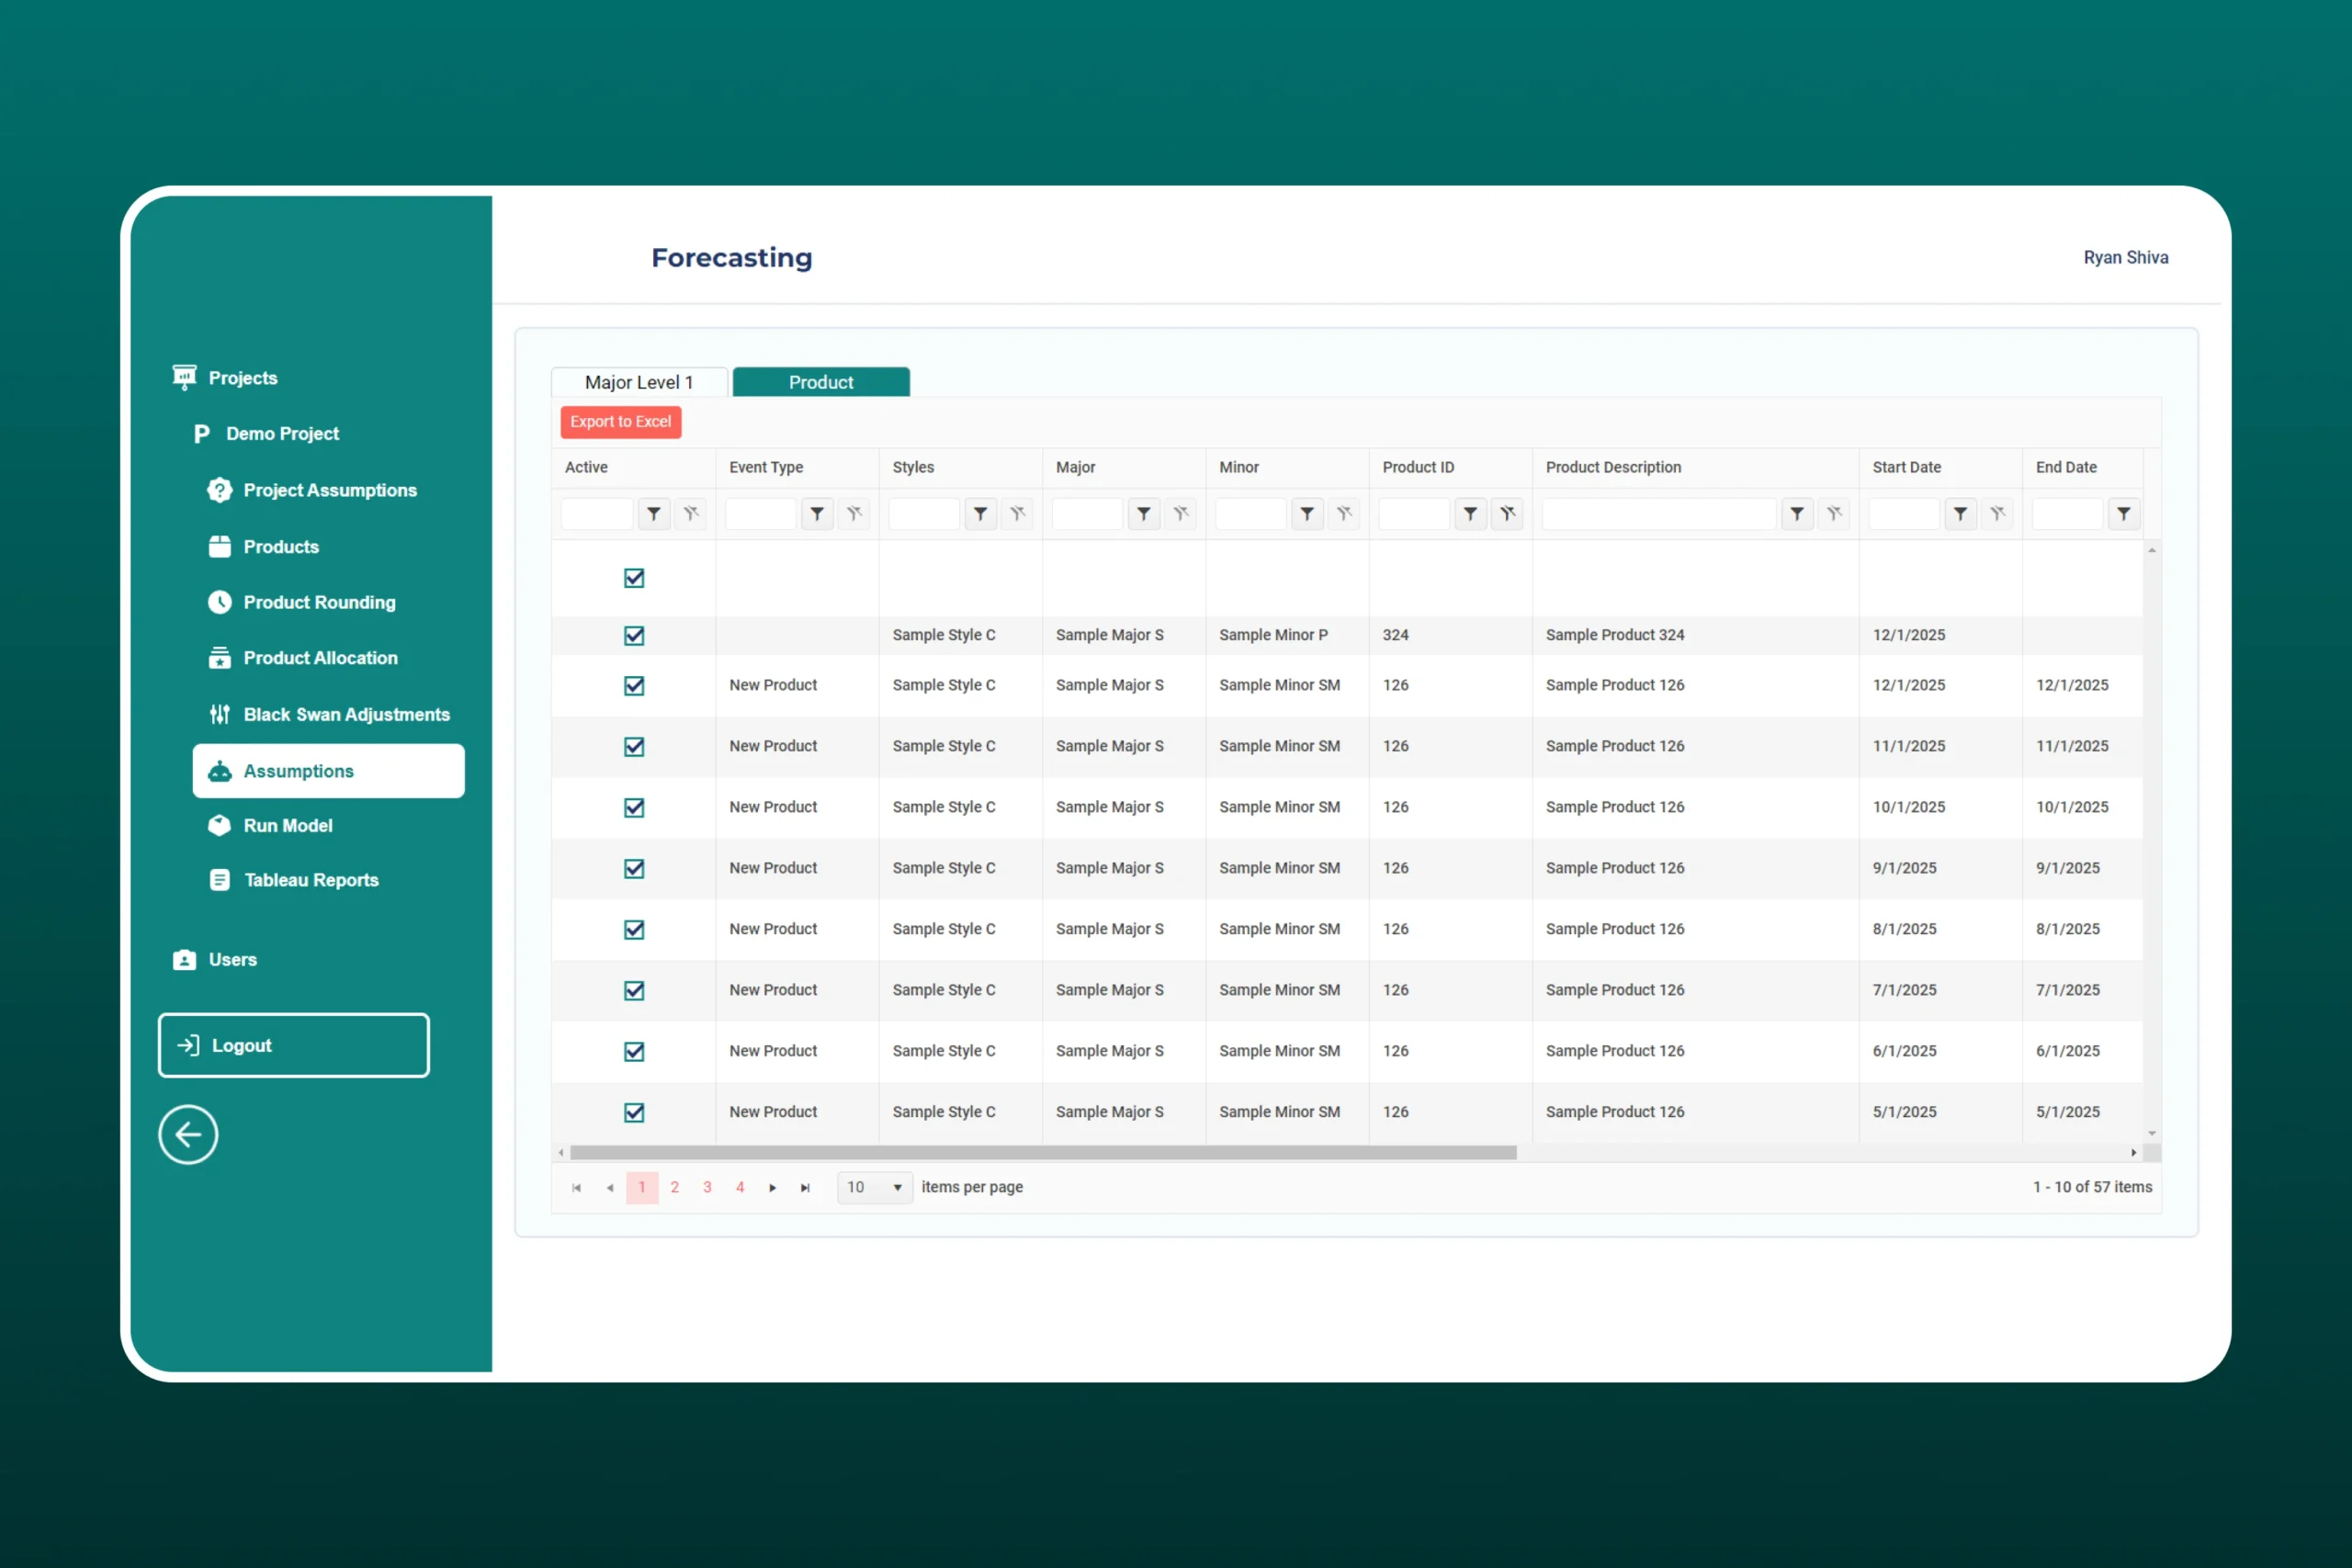
Task: Open Product Allocation from the sidebar
Action: 319,658
